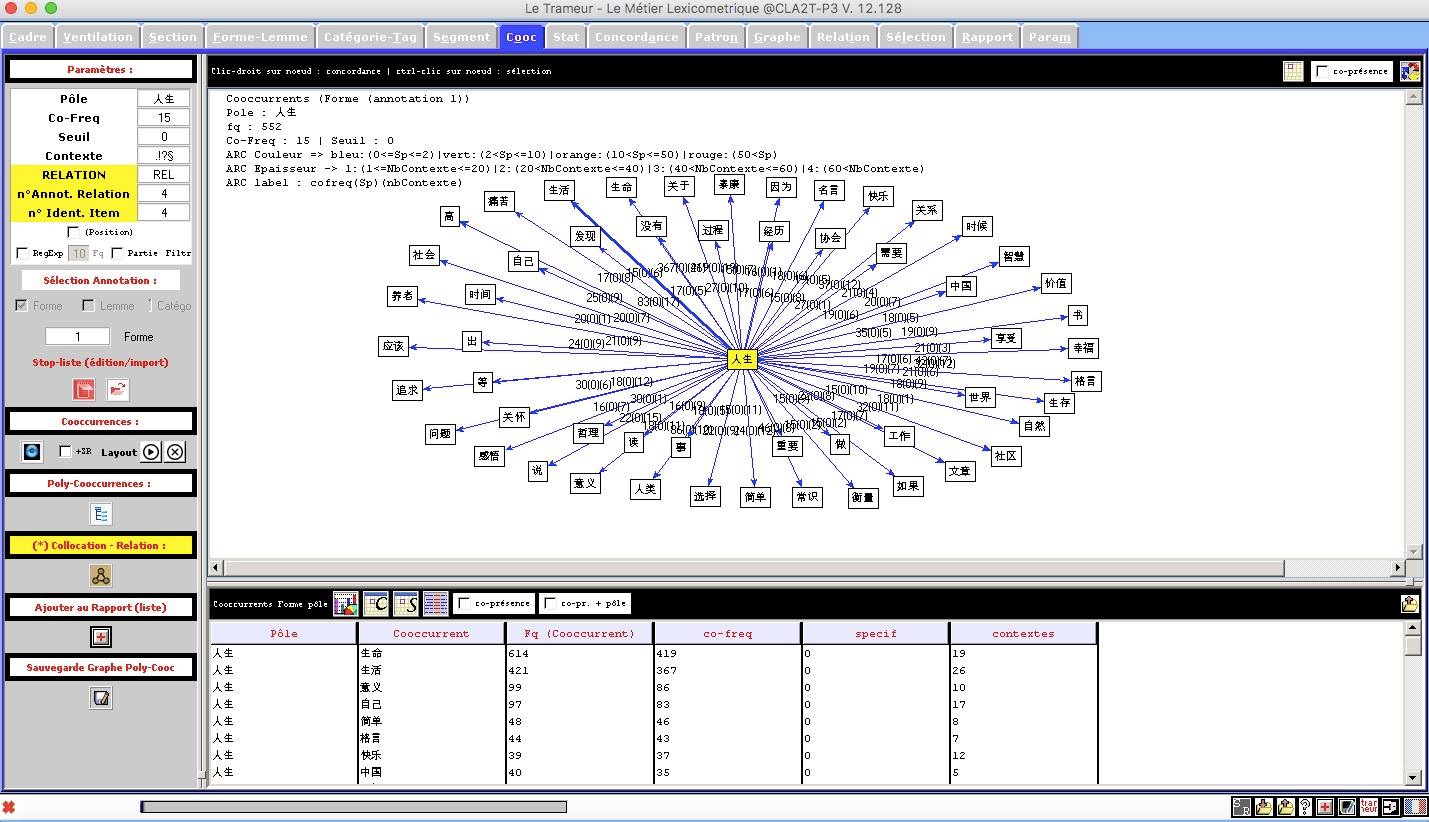Check the co-pr. + pôle option
This screenshot has height=822, width=1429.
point(550,603)
